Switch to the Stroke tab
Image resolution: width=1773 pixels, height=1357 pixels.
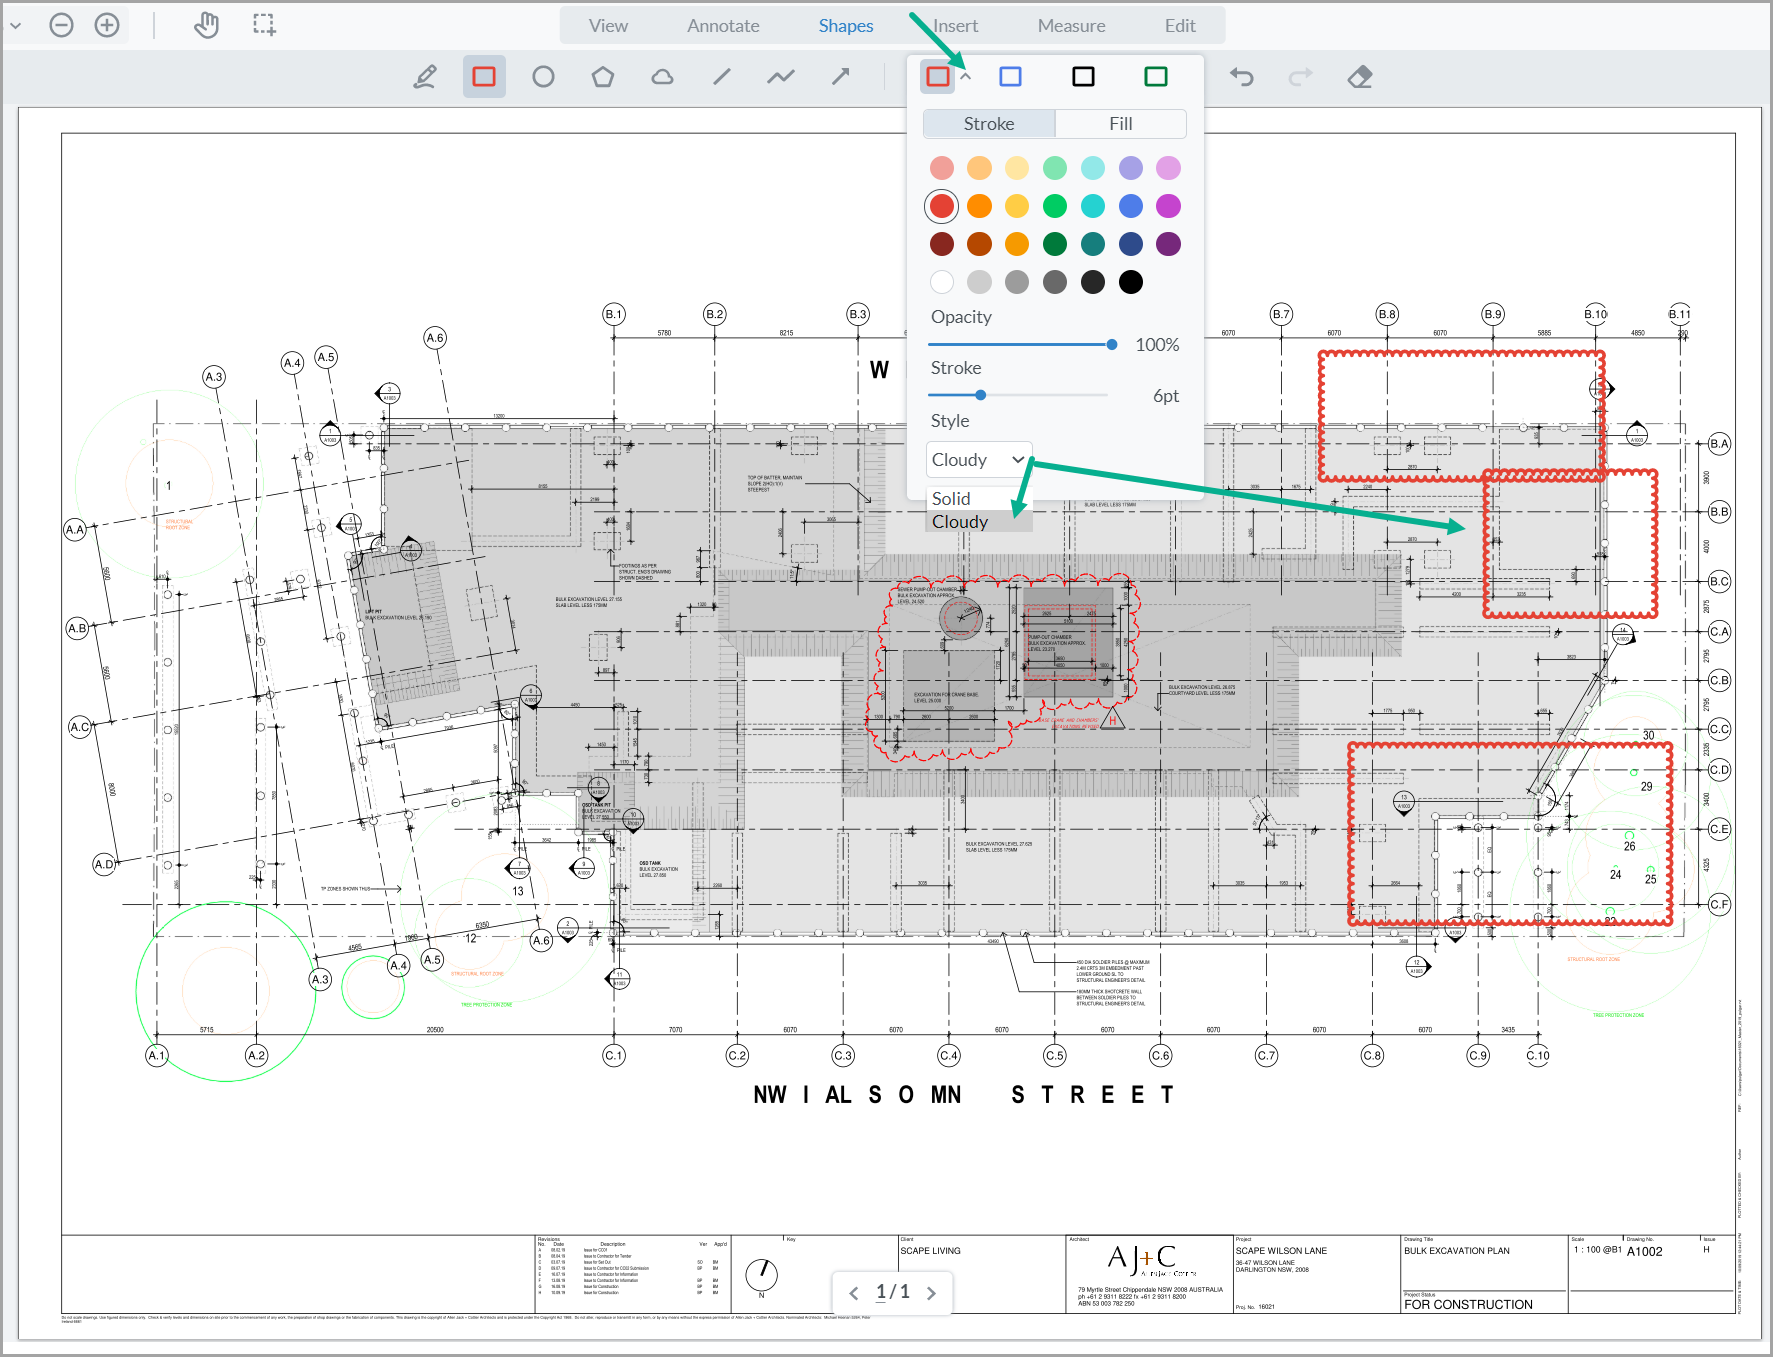(988, 123)
